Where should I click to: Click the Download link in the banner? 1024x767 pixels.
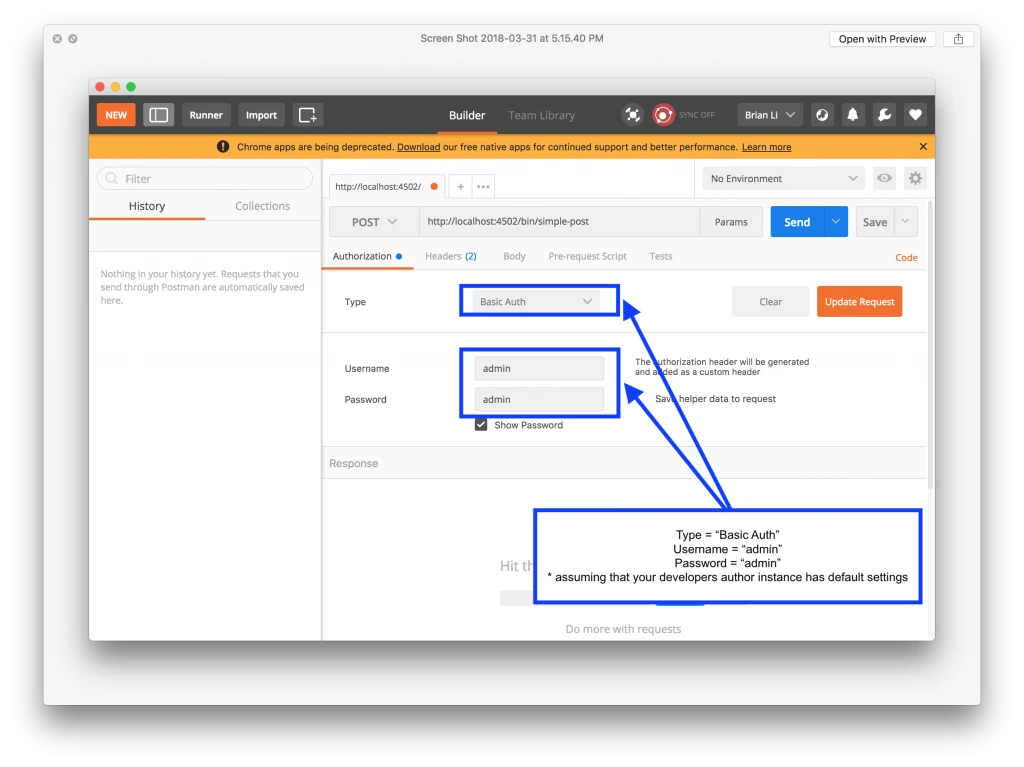(x=419, y=147)
